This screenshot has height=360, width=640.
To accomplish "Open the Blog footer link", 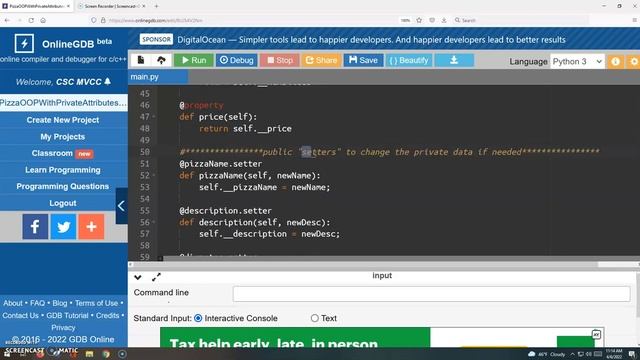I will [60, 303].
